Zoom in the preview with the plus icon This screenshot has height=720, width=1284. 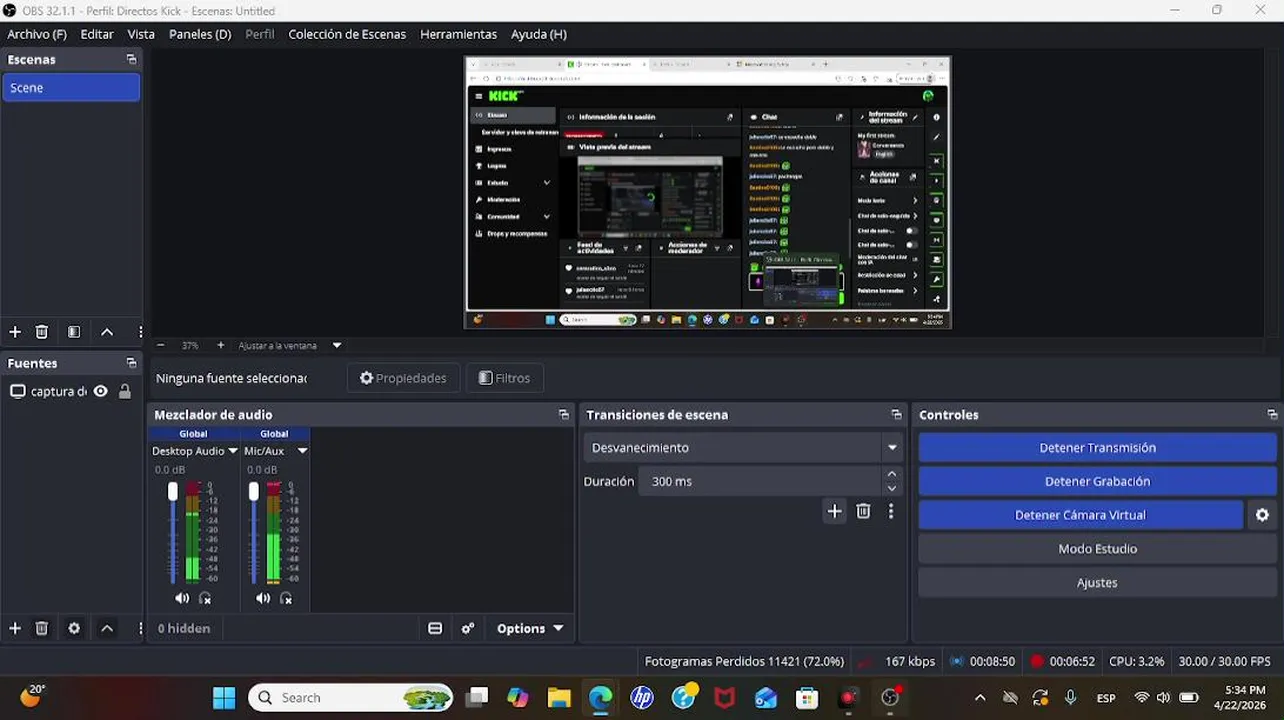220,345
